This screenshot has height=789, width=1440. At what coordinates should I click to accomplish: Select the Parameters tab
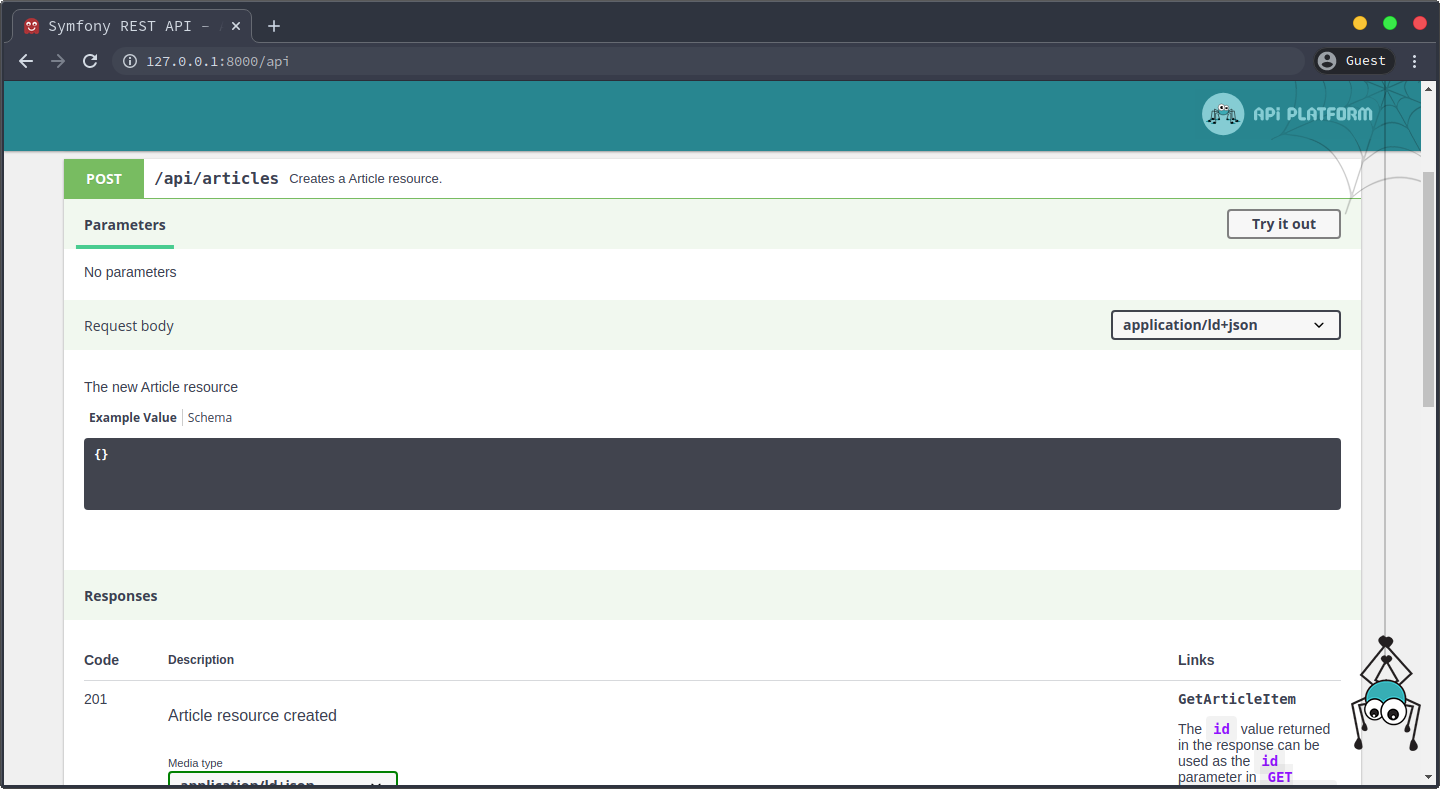(125, 225)
